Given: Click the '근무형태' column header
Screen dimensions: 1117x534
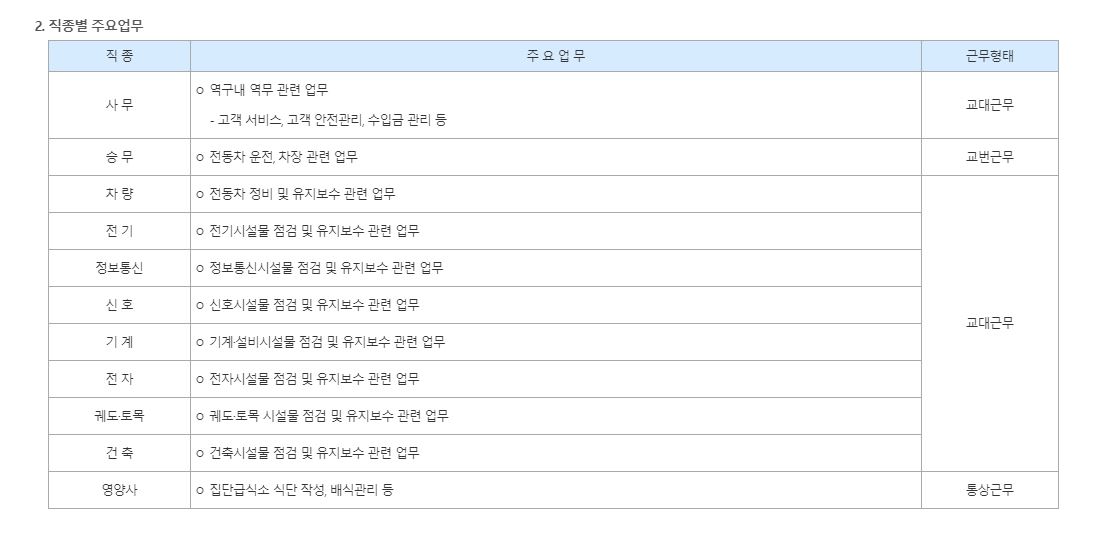Looking at the screenshot, I should (x=989, y=56).
